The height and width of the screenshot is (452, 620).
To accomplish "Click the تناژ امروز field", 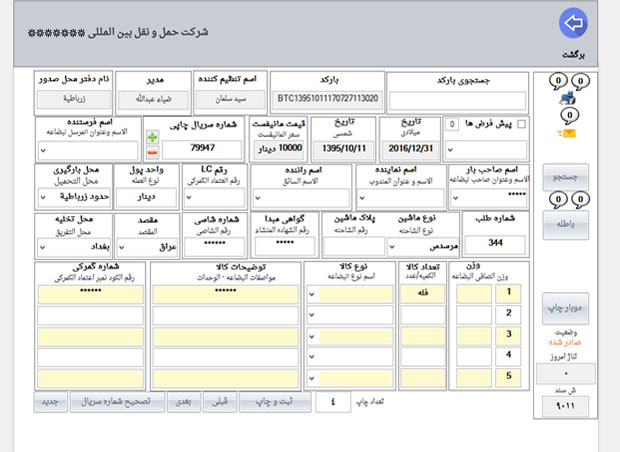I will click(566, 374).
